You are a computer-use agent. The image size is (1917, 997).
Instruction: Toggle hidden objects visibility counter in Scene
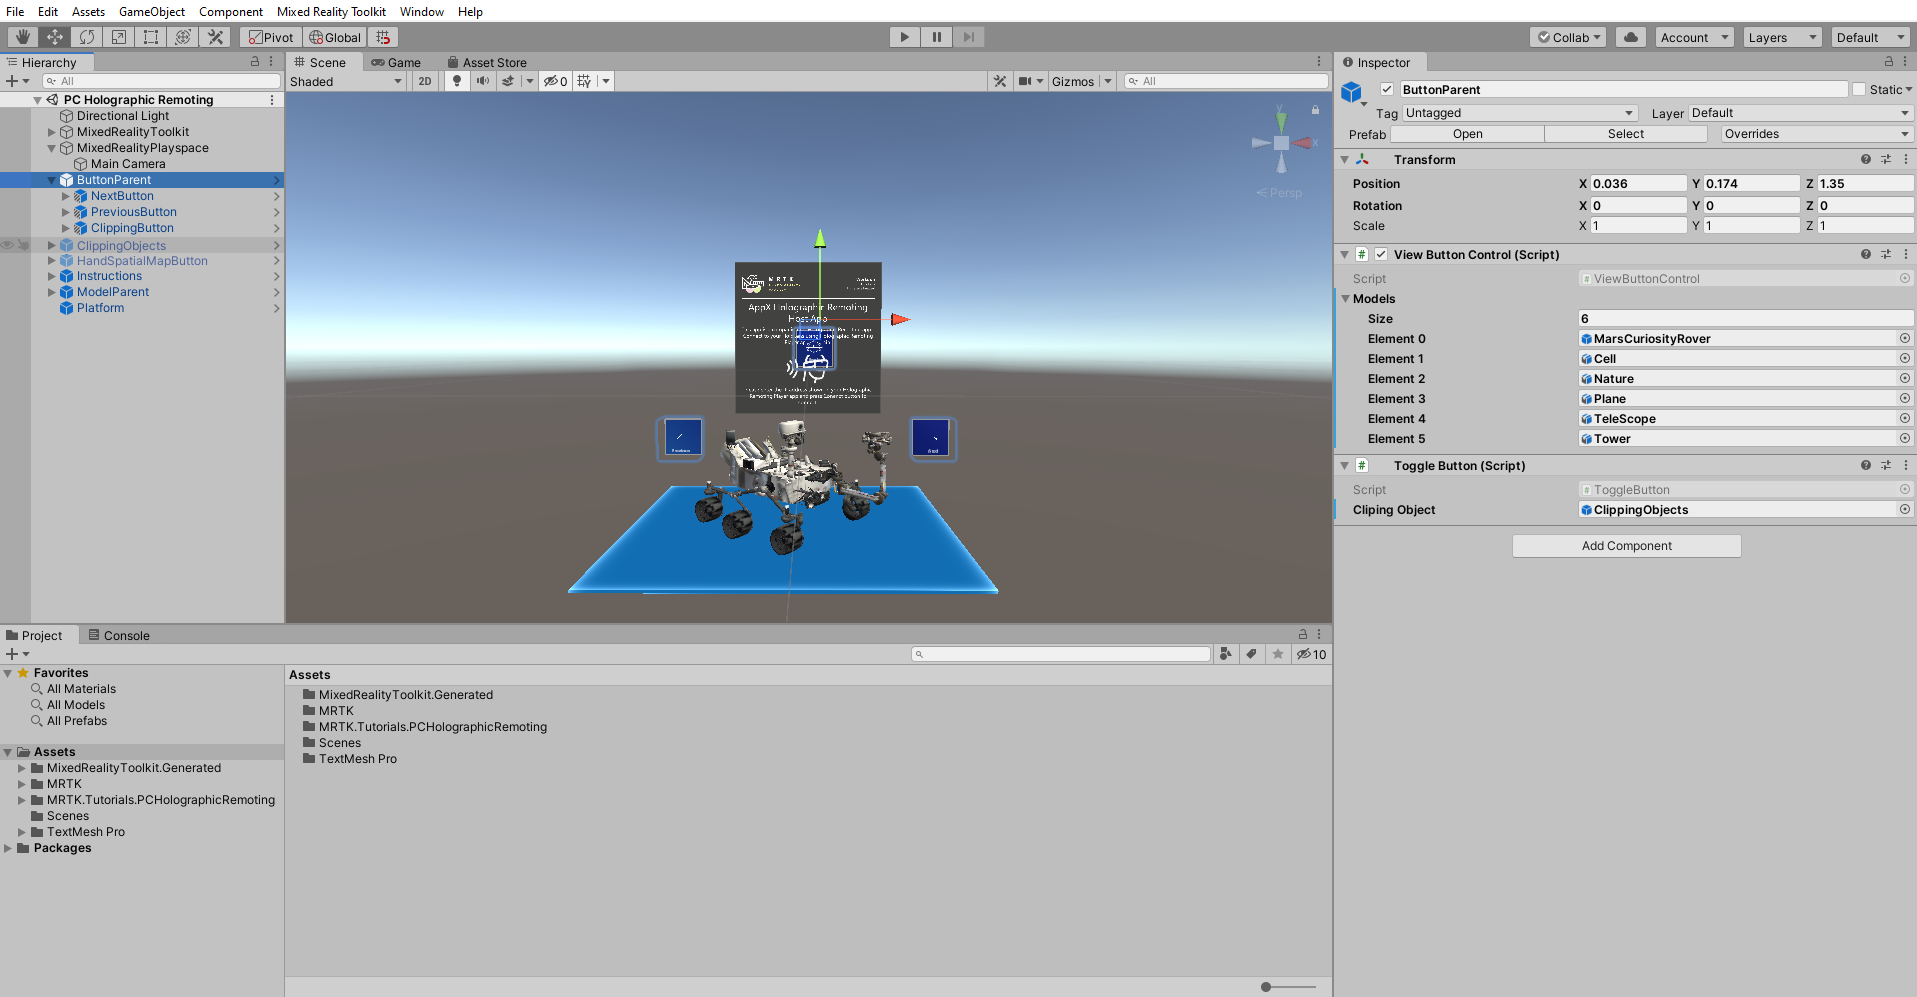click(x=556, y=81)
